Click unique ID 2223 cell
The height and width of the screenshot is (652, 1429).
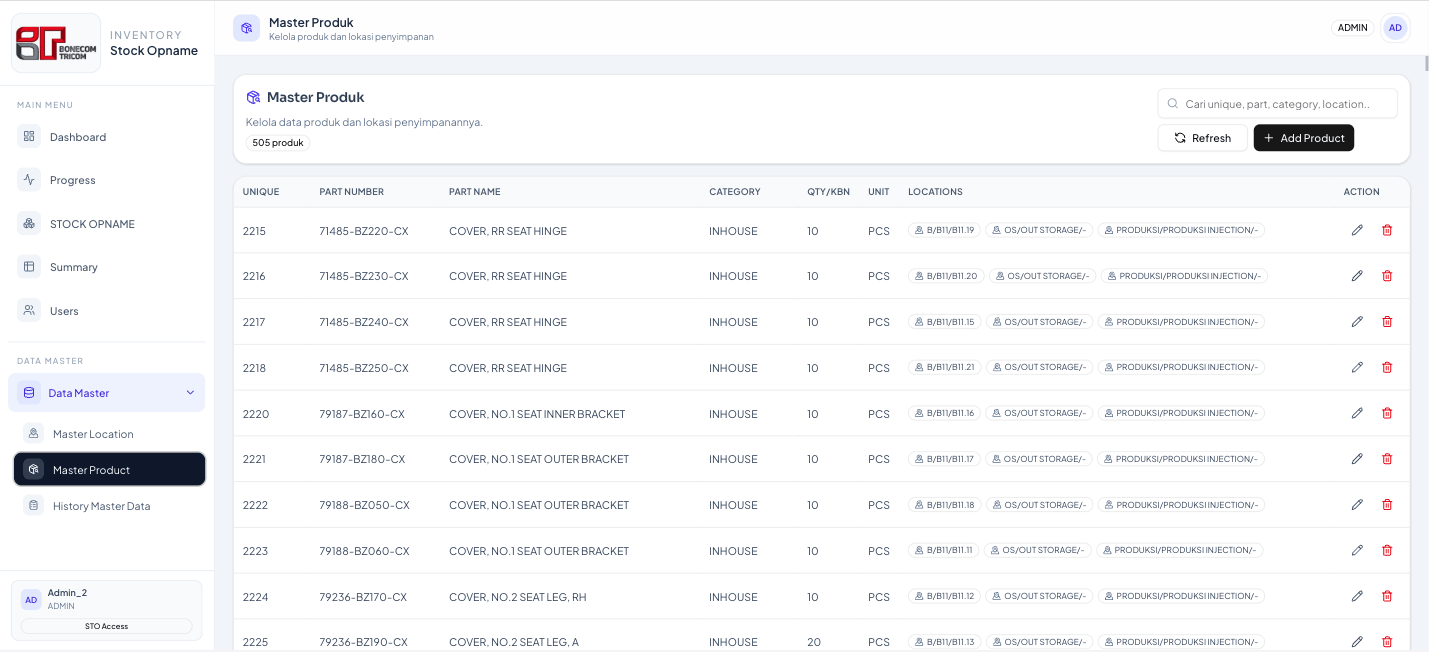[255, 551]
